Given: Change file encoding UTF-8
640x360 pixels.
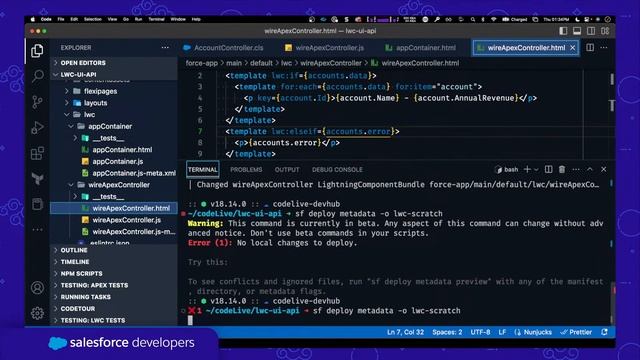Looking at the screenshot, I should point(480,332).
